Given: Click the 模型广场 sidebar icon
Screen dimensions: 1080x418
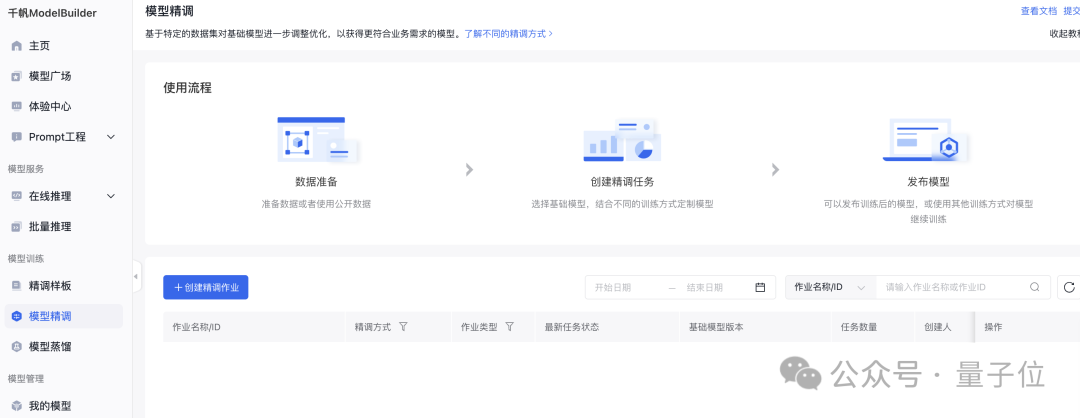Looking at the screenshot, I should pos(16,76).
